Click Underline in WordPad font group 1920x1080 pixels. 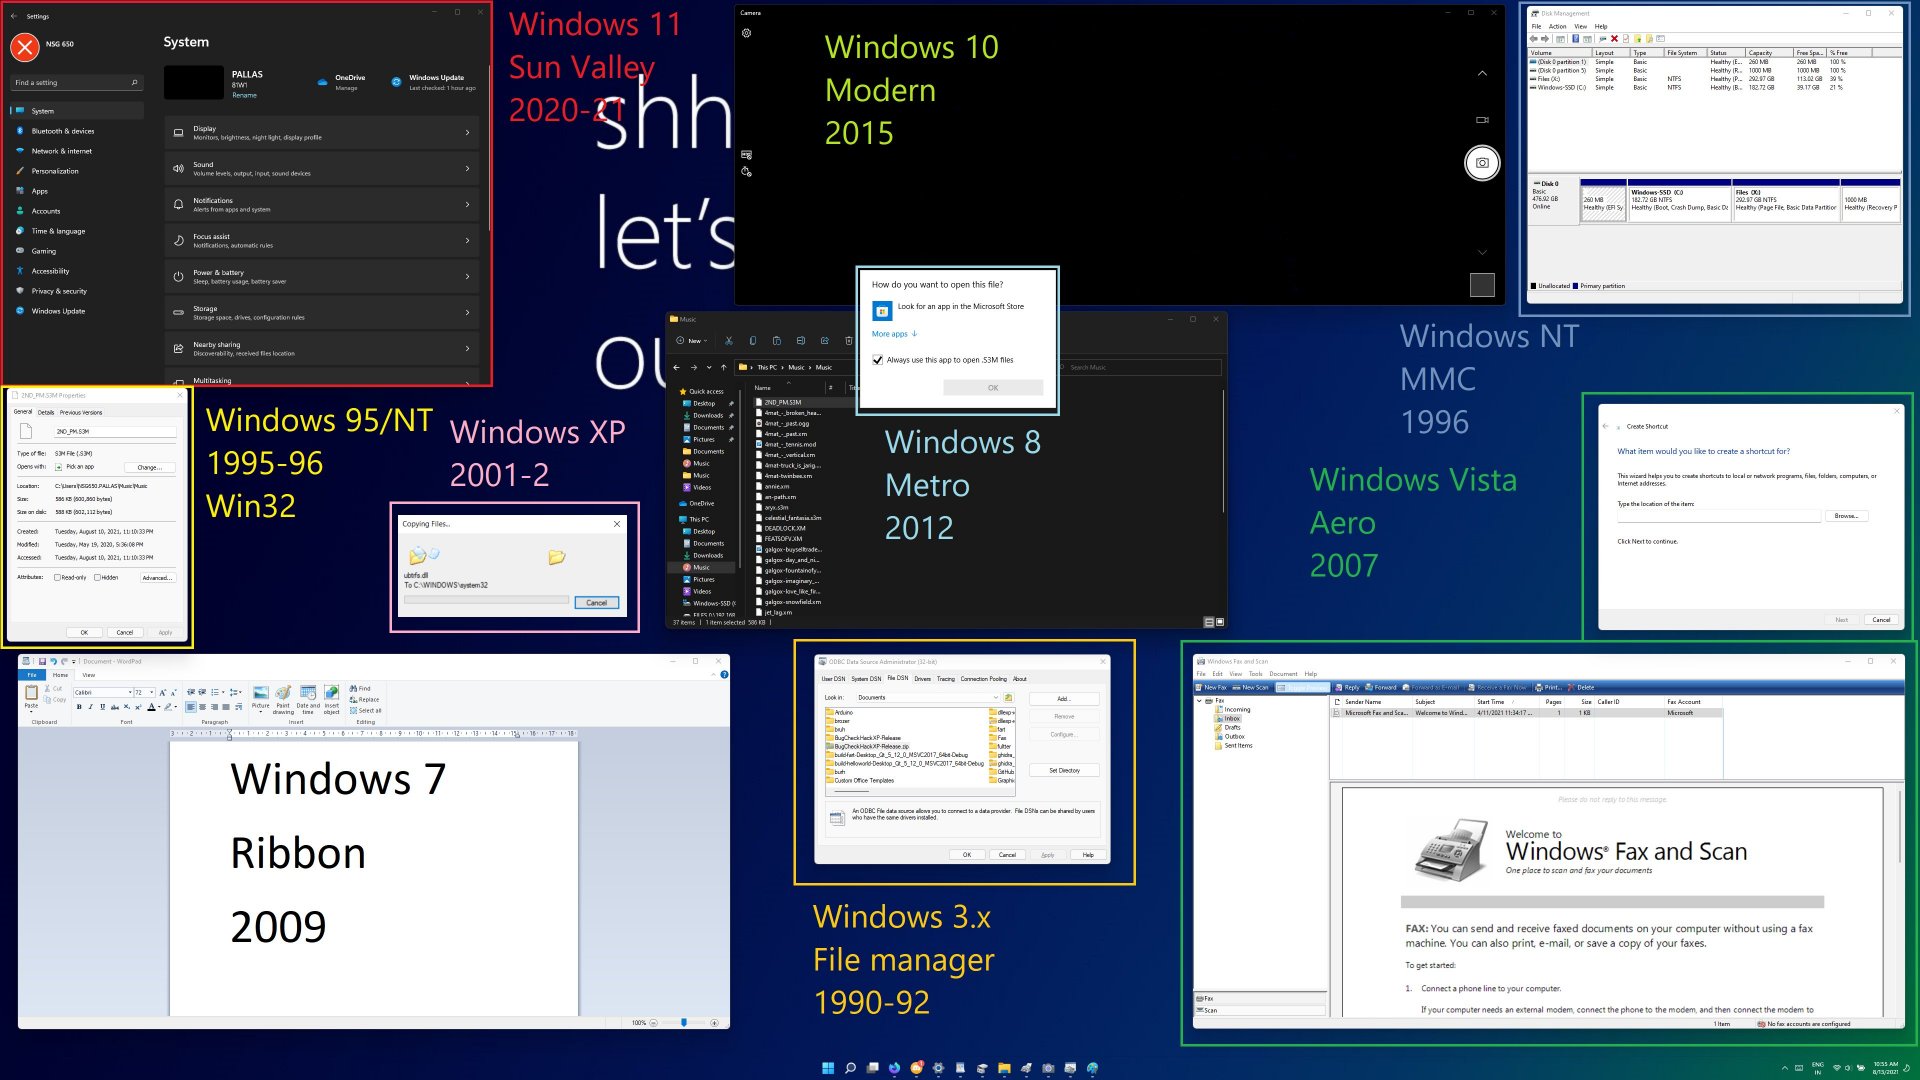tap(102, 707)
